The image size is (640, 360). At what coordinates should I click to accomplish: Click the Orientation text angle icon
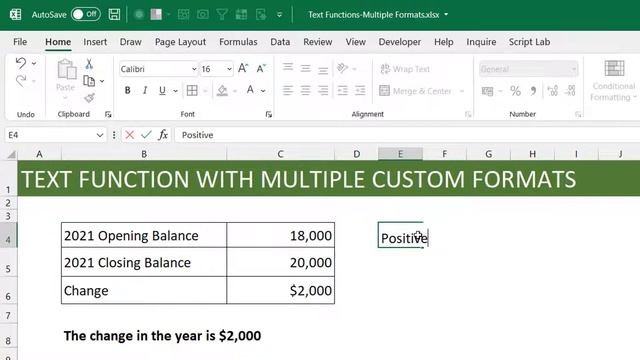click(x=342, y=68)
